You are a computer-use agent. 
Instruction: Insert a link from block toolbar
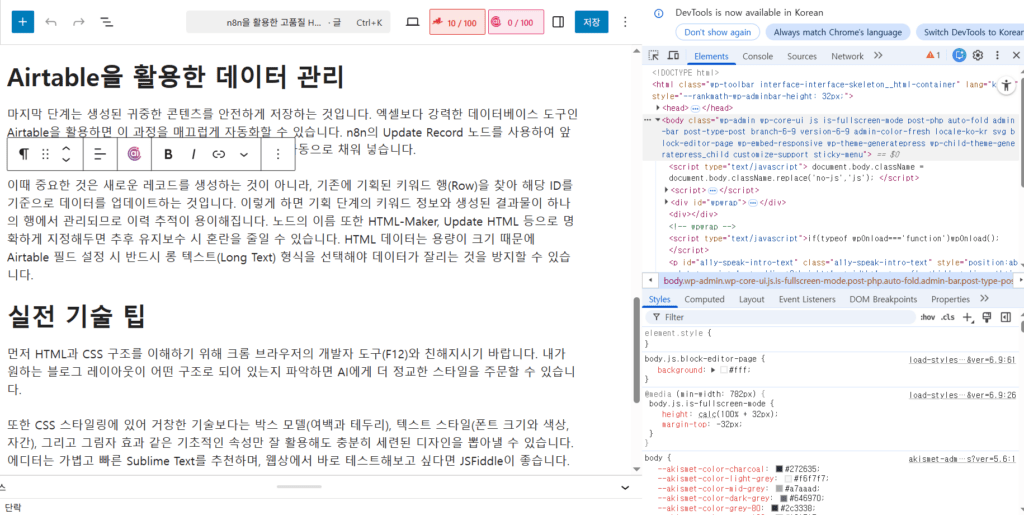pyautogui.click(x=219, y=154)
